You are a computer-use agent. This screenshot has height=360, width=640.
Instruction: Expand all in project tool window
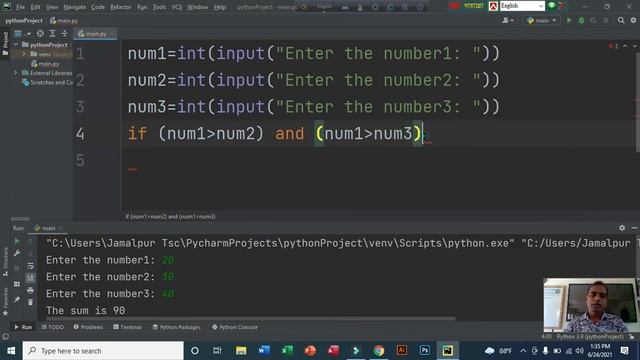pos(52,33)
